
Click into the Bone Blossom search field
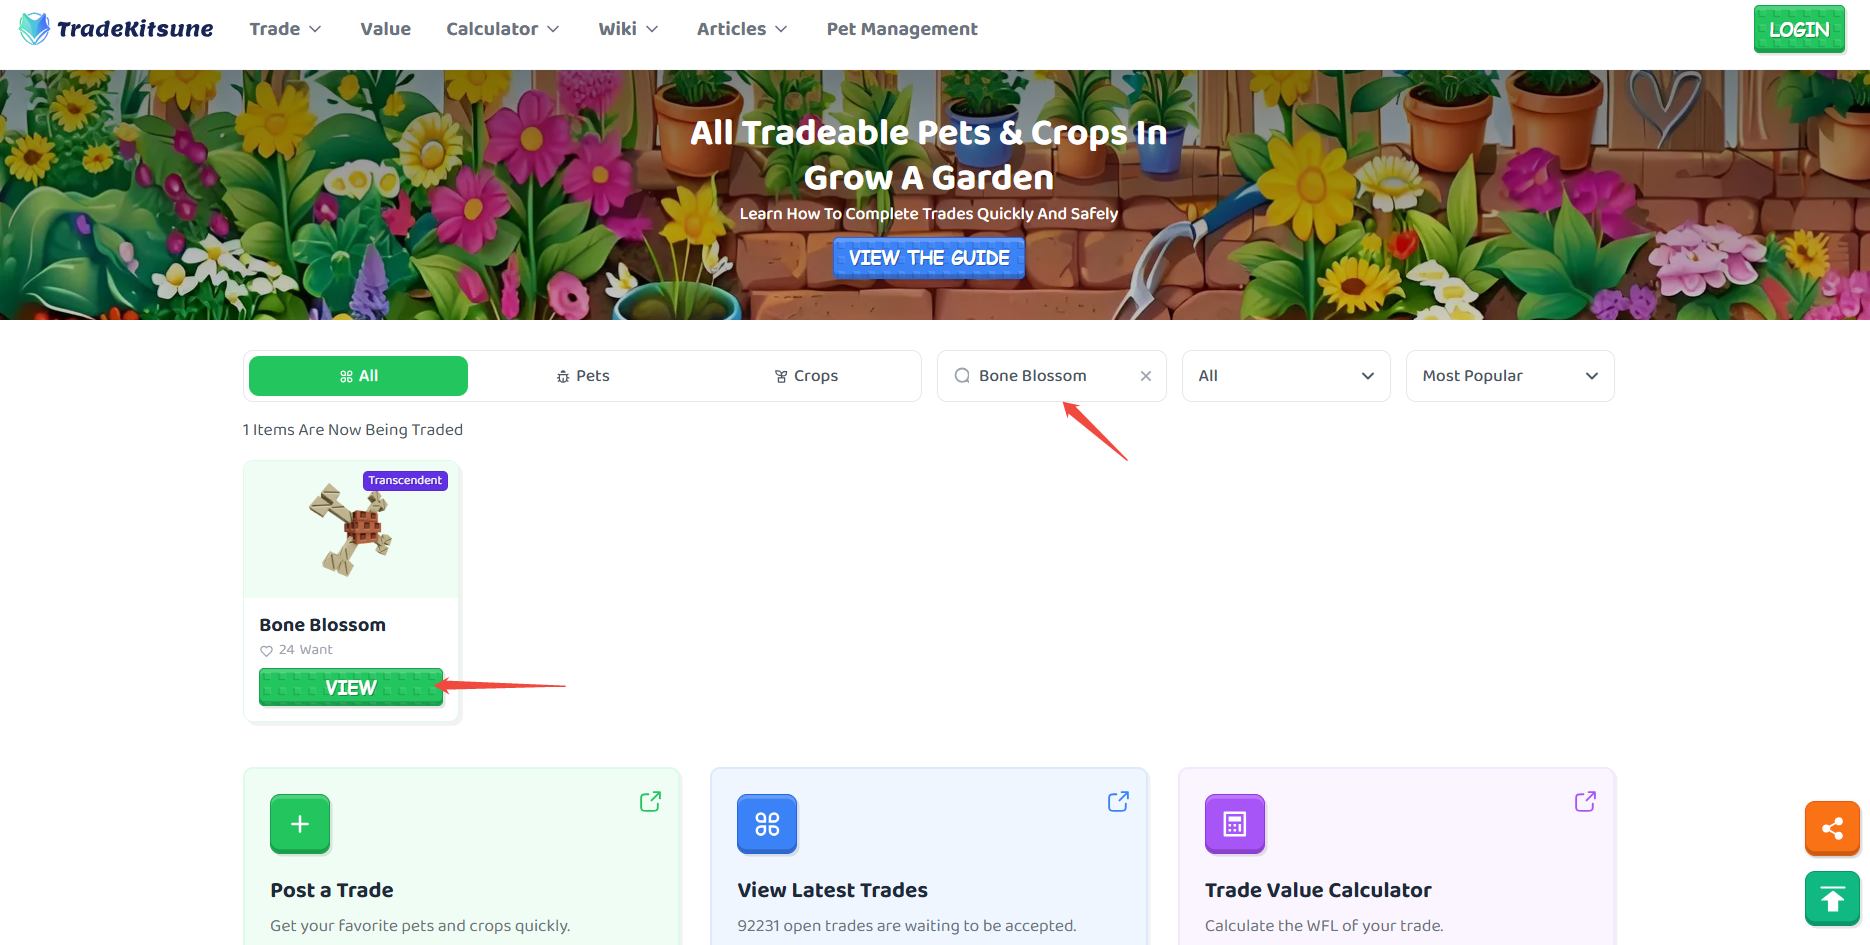[x=1052, y=376]
